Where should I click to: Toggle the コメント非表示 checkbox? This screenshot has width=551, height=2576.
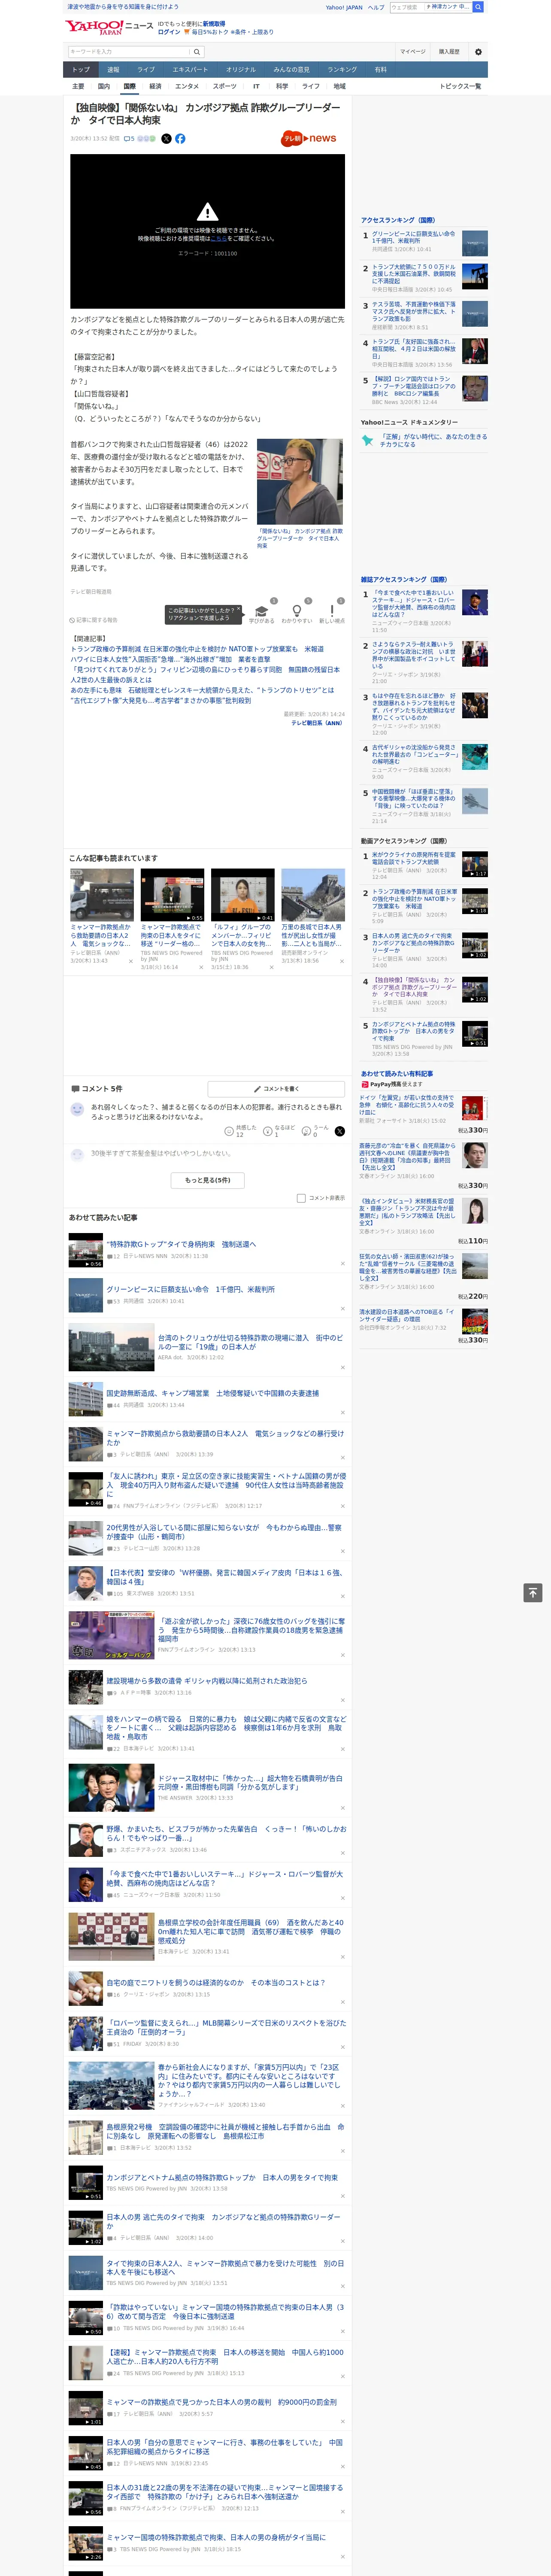coord(301,1198)
